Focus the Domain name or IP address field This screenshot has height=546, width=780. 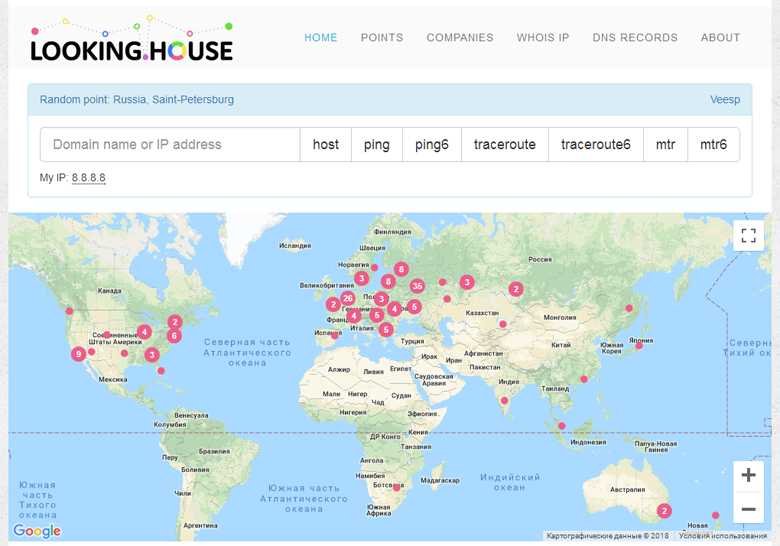click(170, 145)
